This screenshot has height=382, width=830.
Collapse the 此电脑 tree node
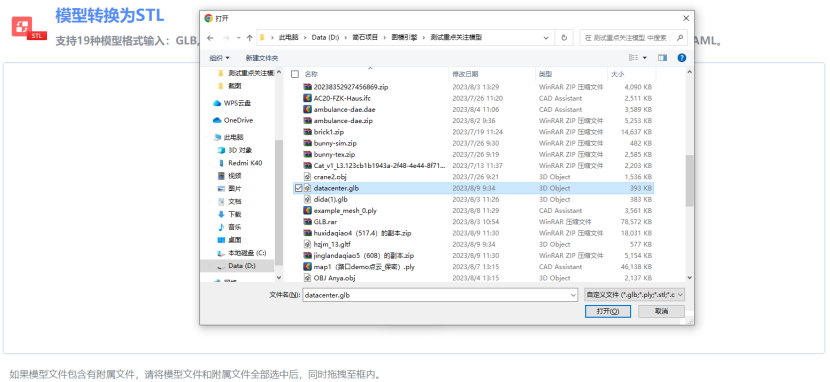(206, 137)
